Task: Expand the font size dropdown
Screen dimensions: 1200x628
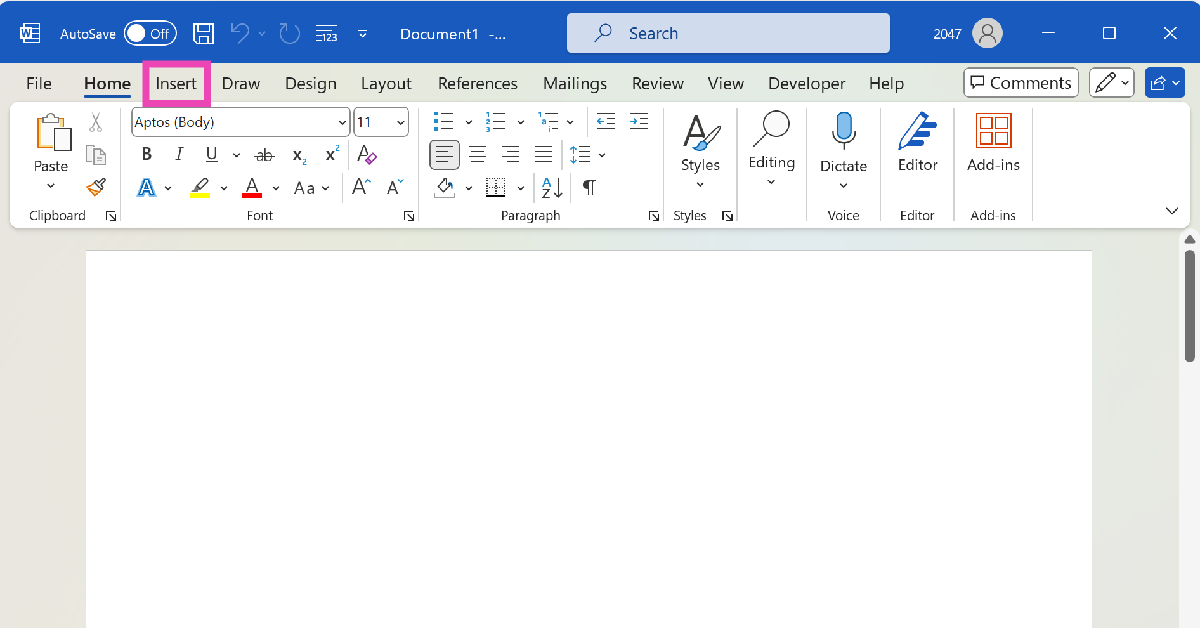Action: coord(400,122)
